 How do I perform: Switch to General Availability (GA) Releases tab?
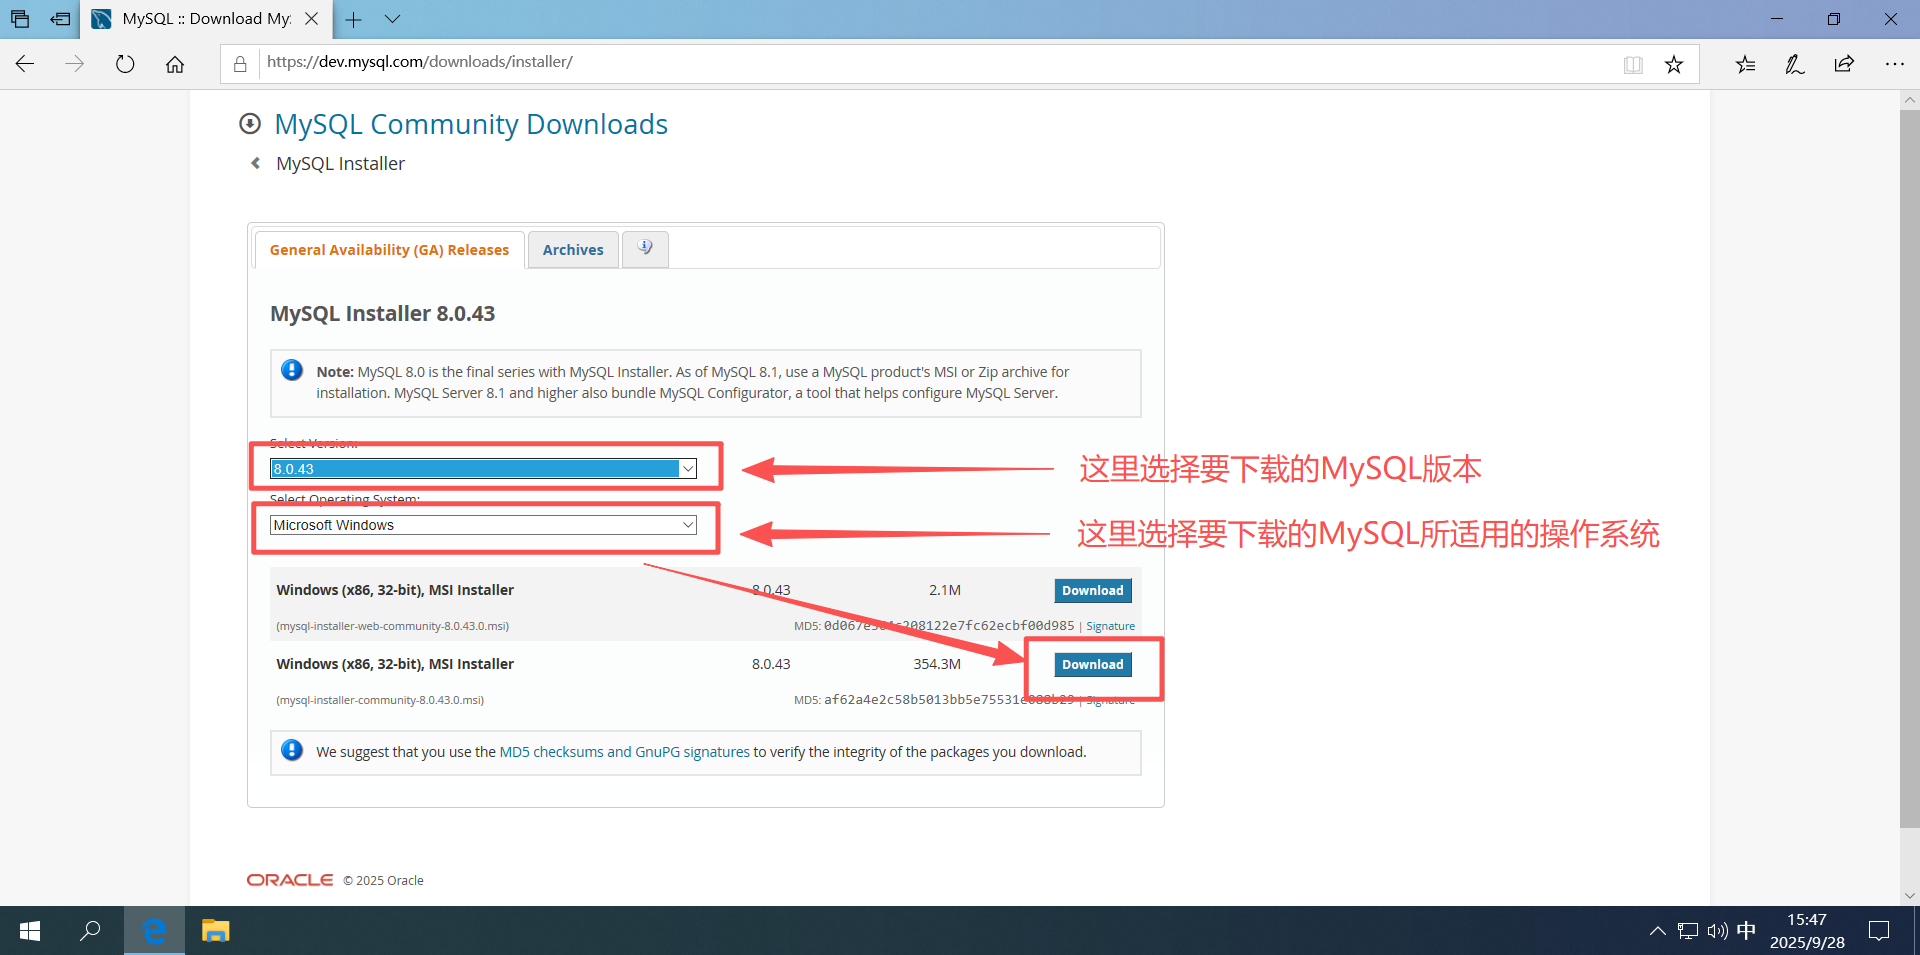[389, 250]
